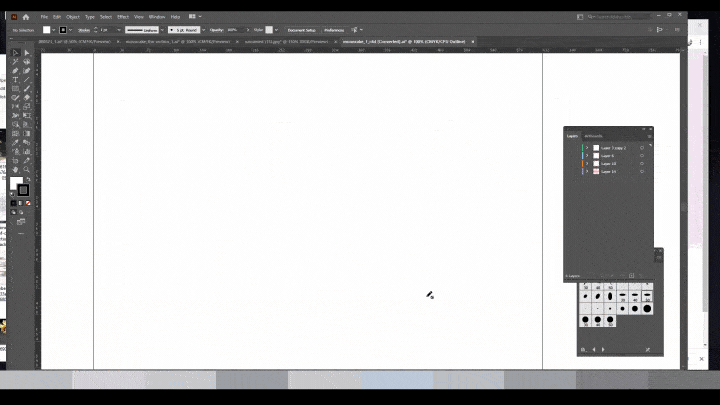Open the 5 pt. Round brush dropdown
Screen dimensions: 720x405
click(x=203, y=30)
